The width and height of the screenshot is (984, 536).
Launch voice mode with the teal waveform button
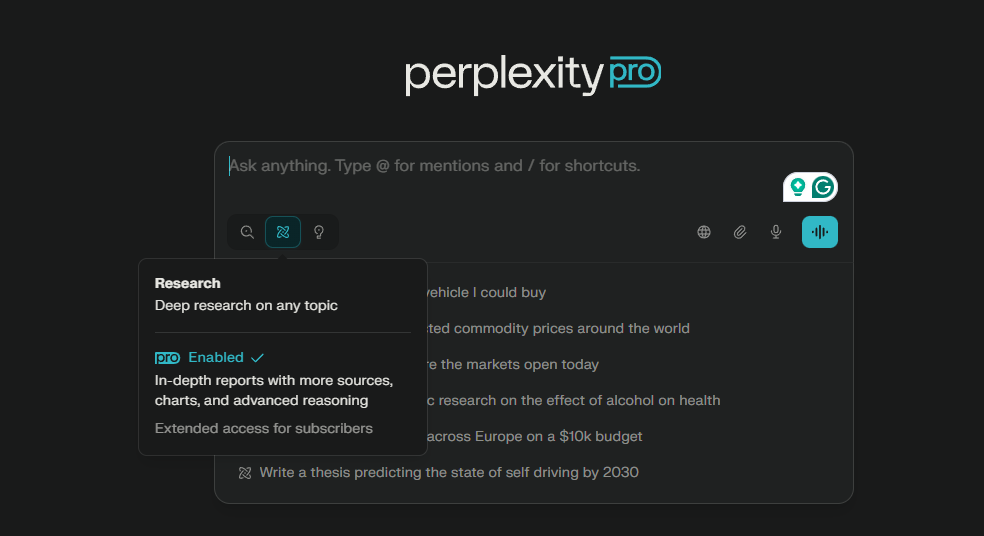820,232
